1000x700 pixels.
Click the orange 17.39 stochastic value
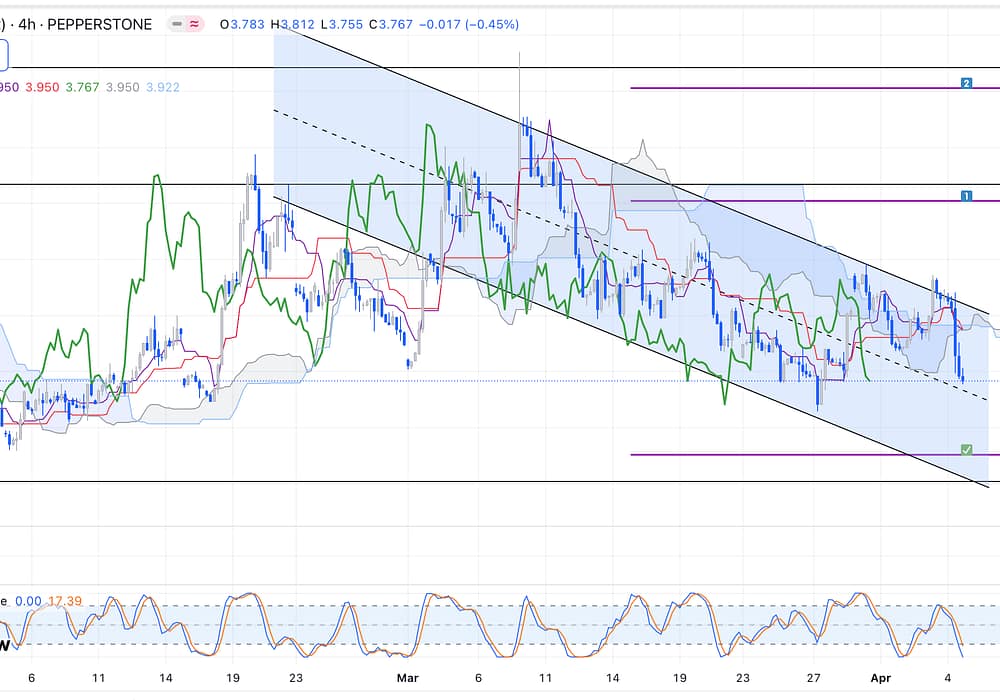coord(62,602)
